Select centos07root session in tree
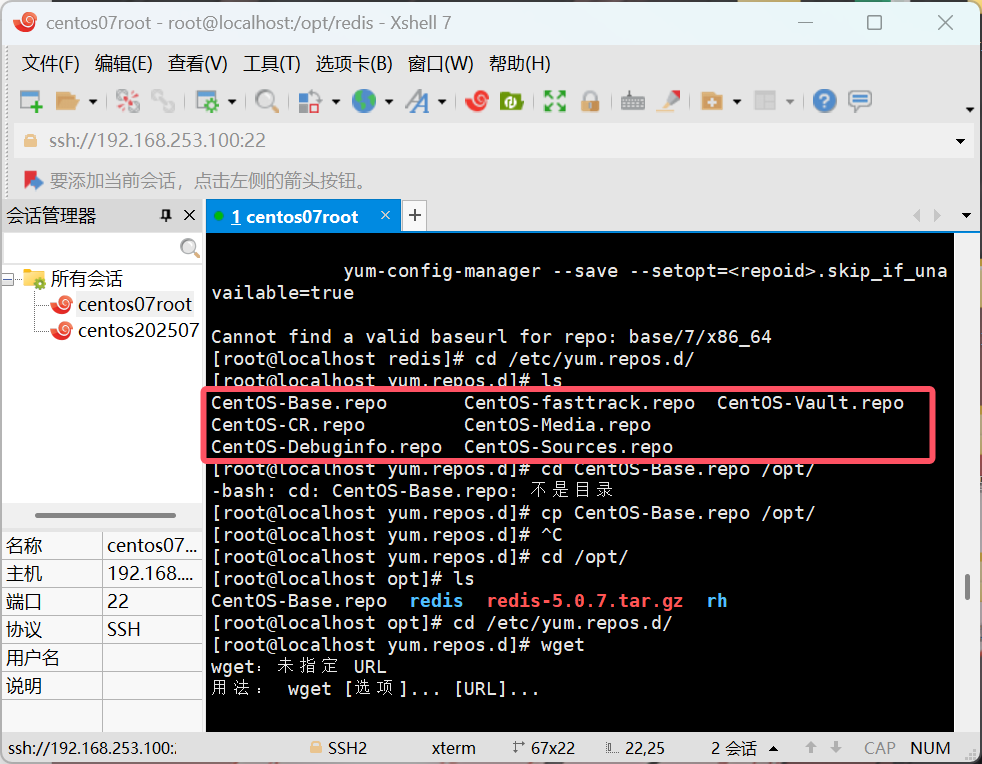The width and height of the screenshot is (982, 764). point(135,304)
